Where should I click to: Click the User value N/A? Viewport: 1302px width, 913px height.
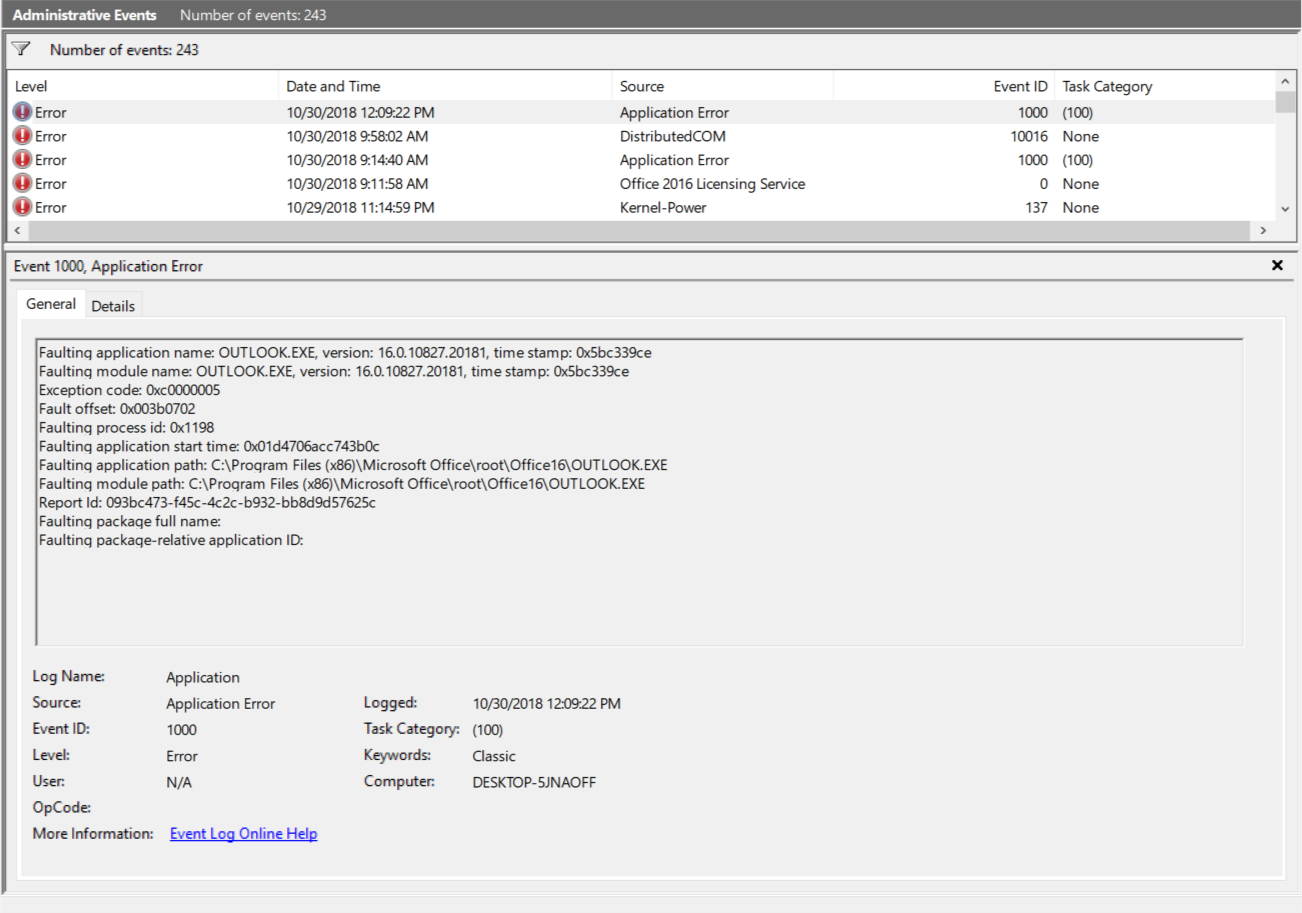click(179, 783)
